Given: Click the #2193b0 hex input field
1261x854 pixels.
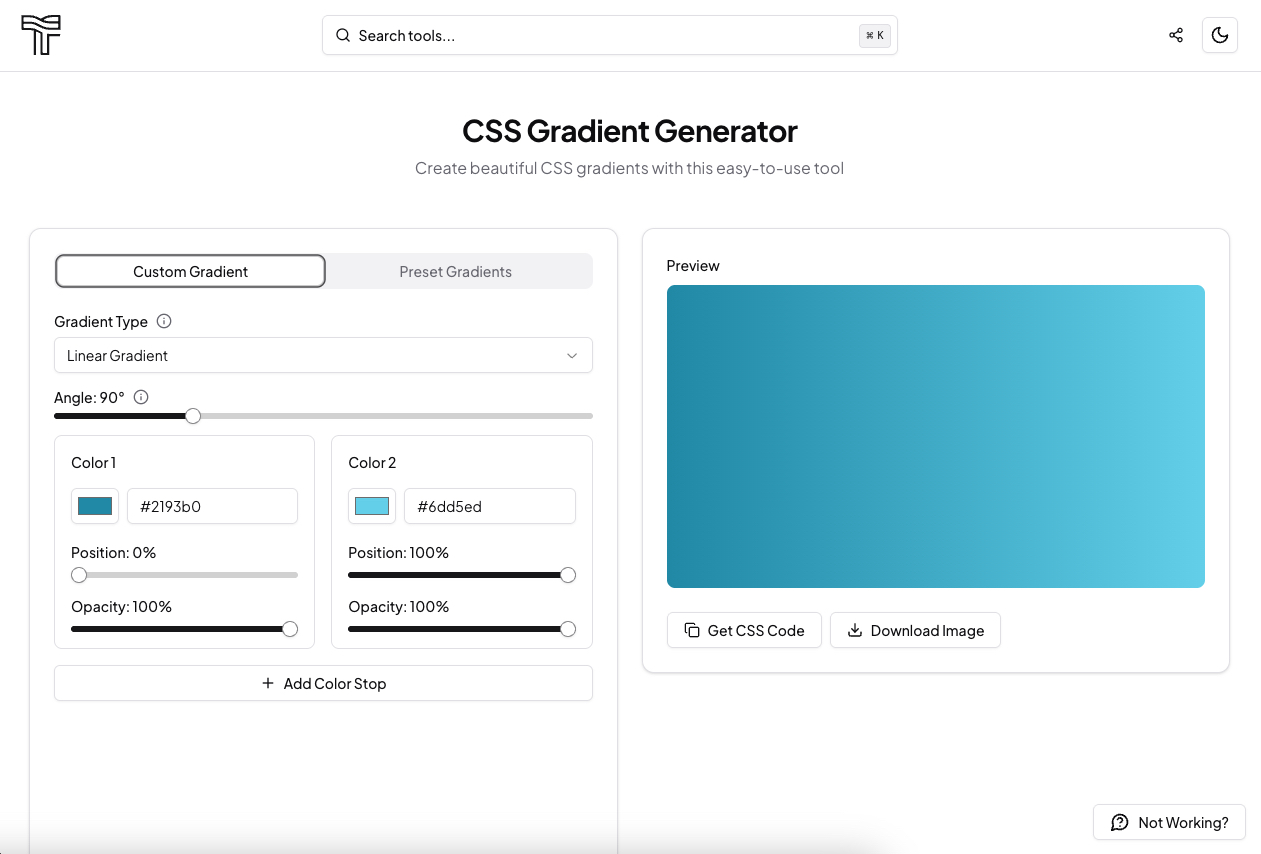Looking at the screenshot, I should pyautogui.click(x=212, y=506).
